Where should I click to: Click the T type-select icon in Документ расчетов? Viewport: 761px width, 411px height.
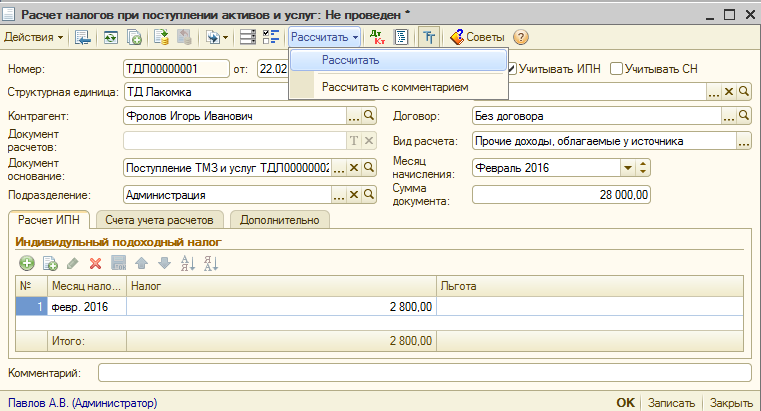coord(354,141)
